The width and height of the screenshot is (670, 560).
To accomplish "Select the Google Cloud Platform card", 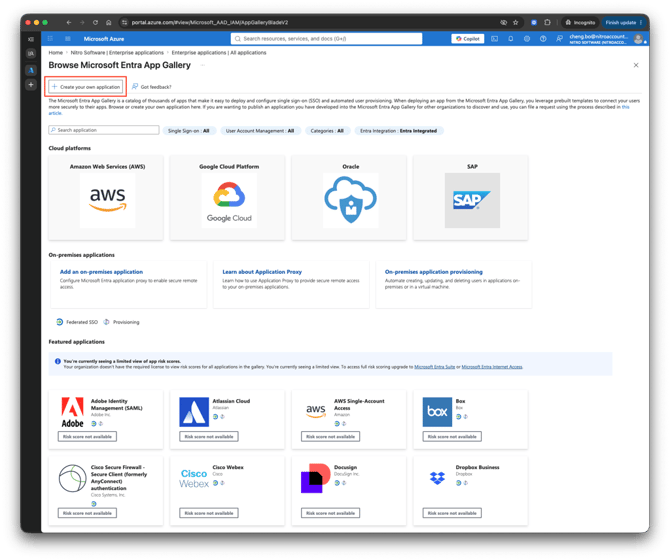I will click(x=227, y=197).
